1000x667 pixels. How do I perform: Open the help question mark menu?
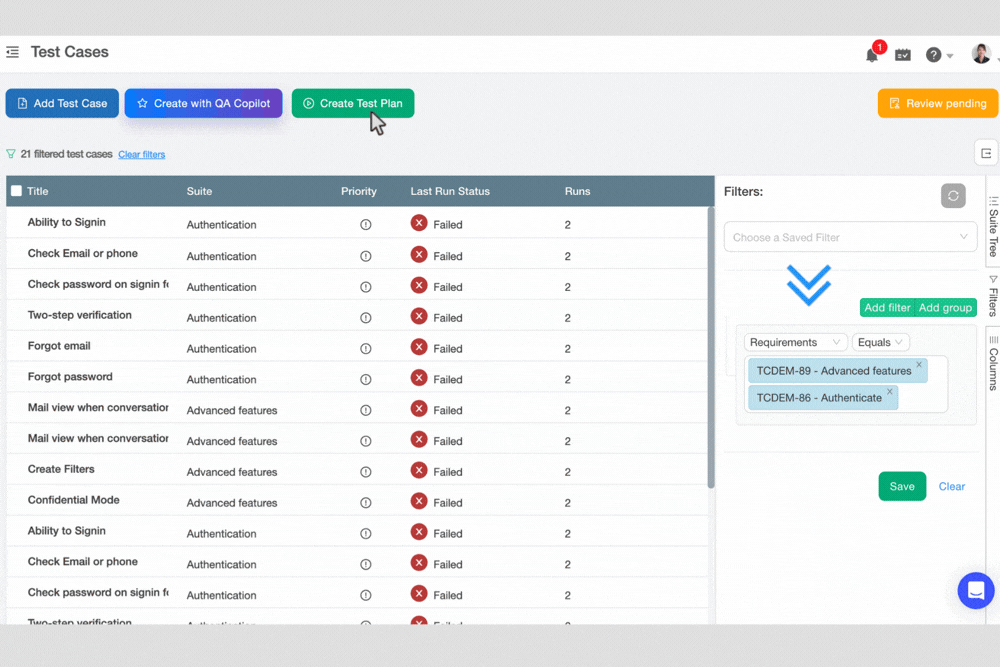[x=932, y=55]
